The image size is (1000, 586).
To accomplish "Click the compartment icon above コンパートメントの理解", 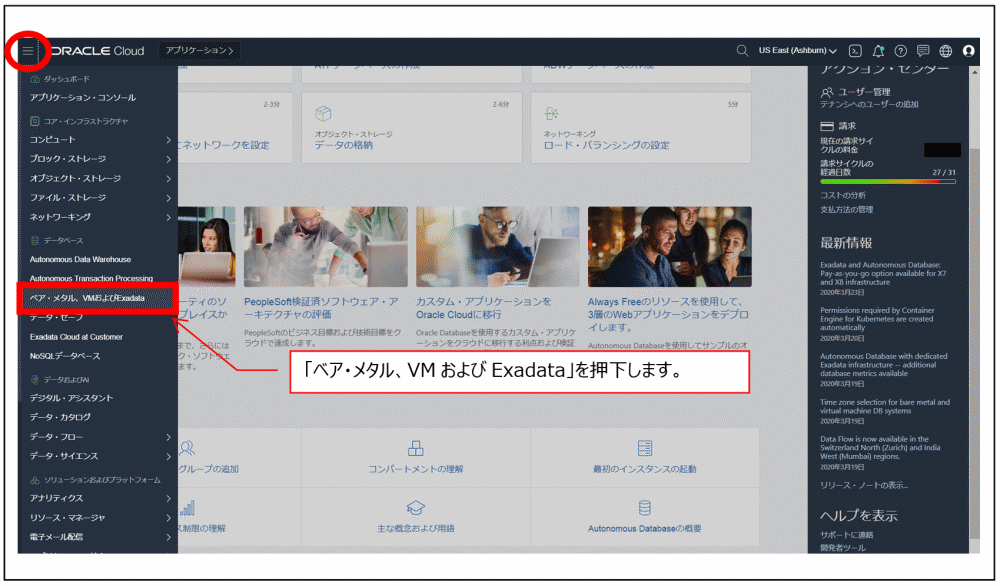I will [416, 448].
